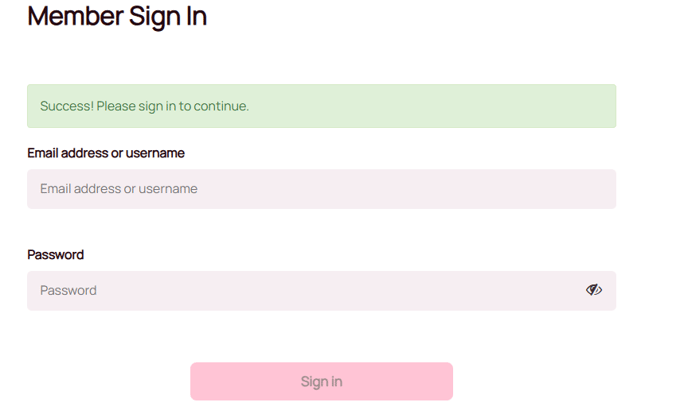
Task: Select the email field placeholder text
Action: point(118,189)
